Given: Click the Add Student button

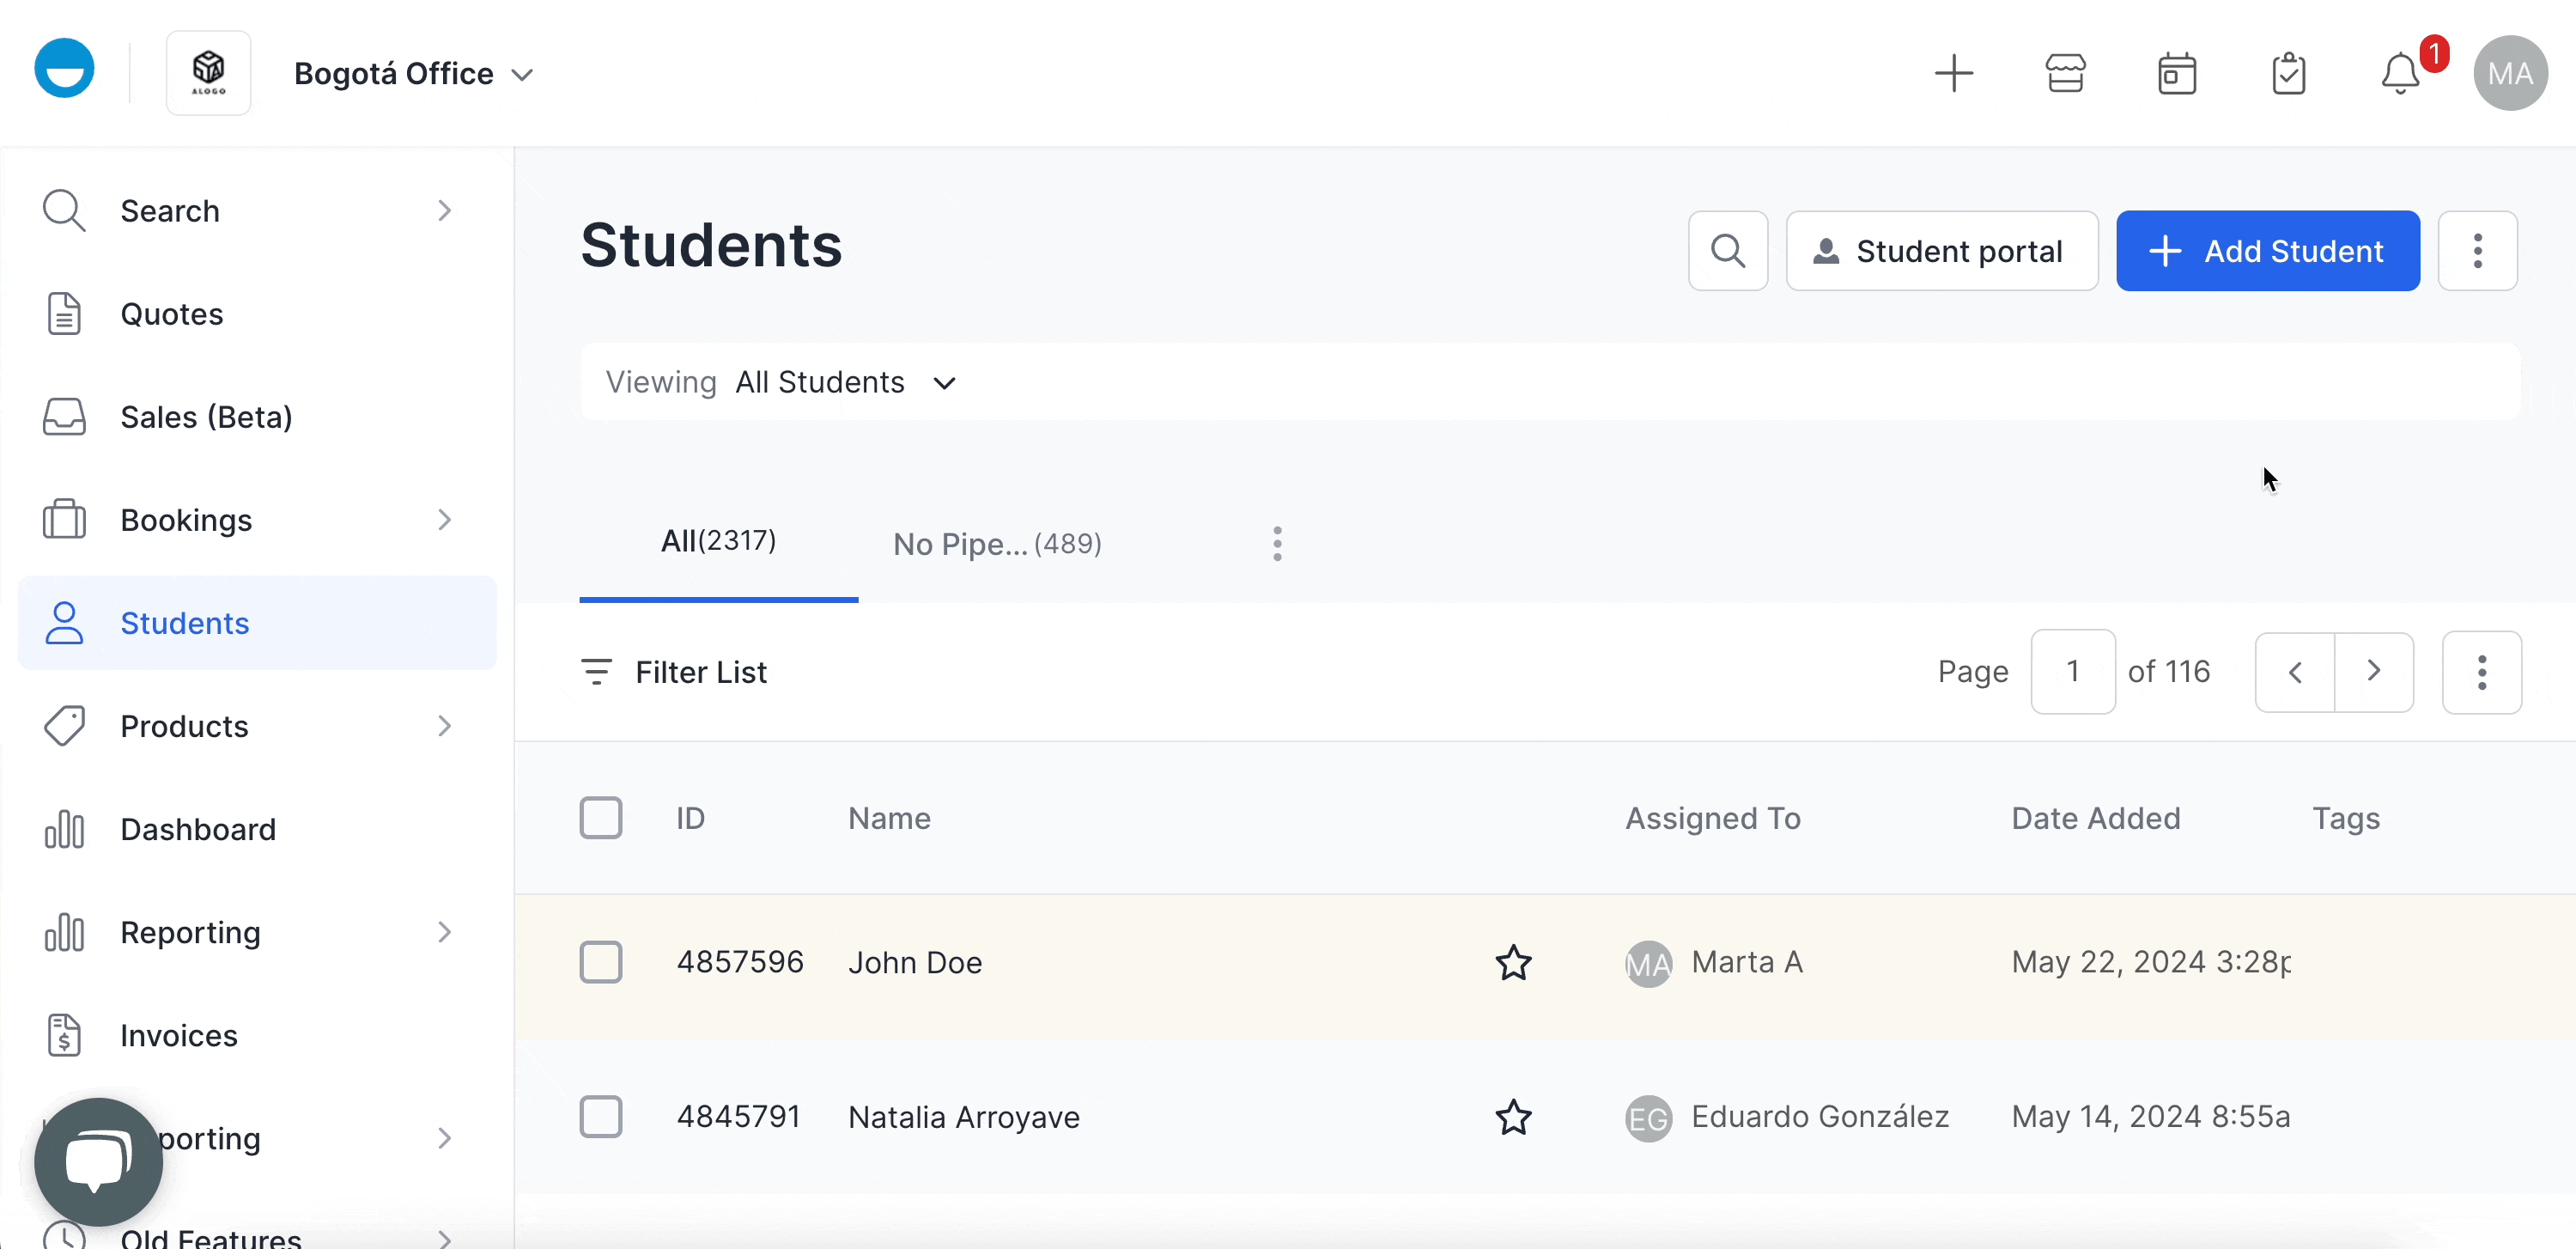Looking at the screenshot, I should point(2267,250).
